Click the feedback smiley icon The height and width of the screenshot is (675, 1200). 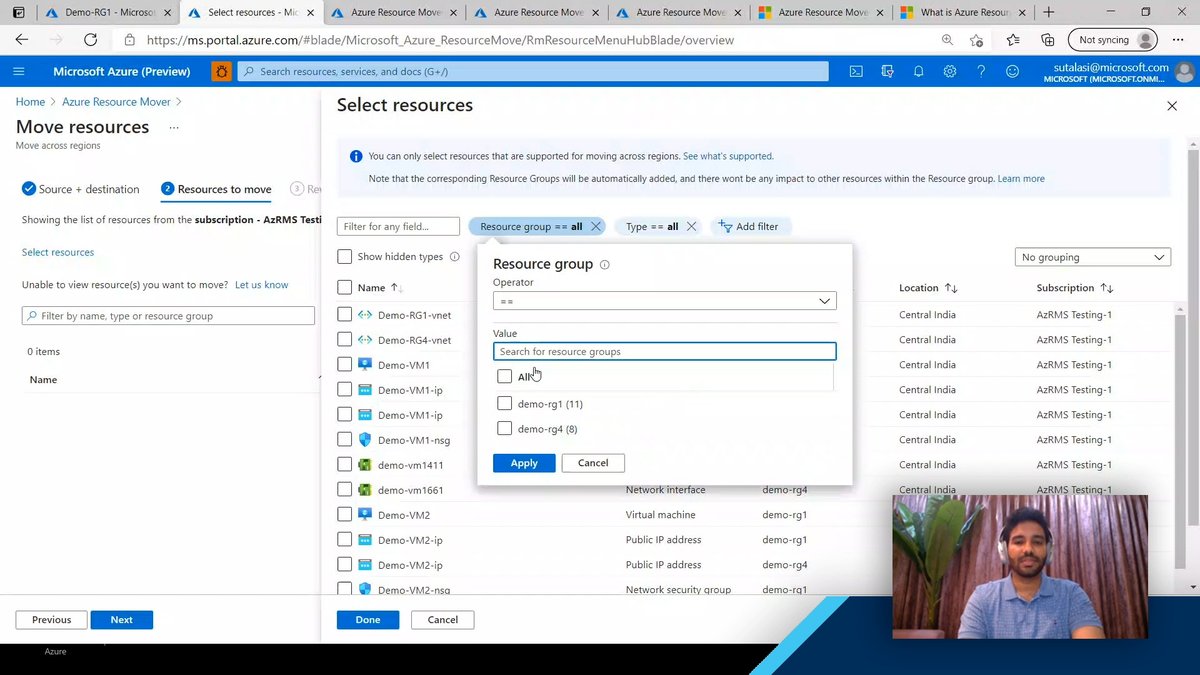(1012, 71)
